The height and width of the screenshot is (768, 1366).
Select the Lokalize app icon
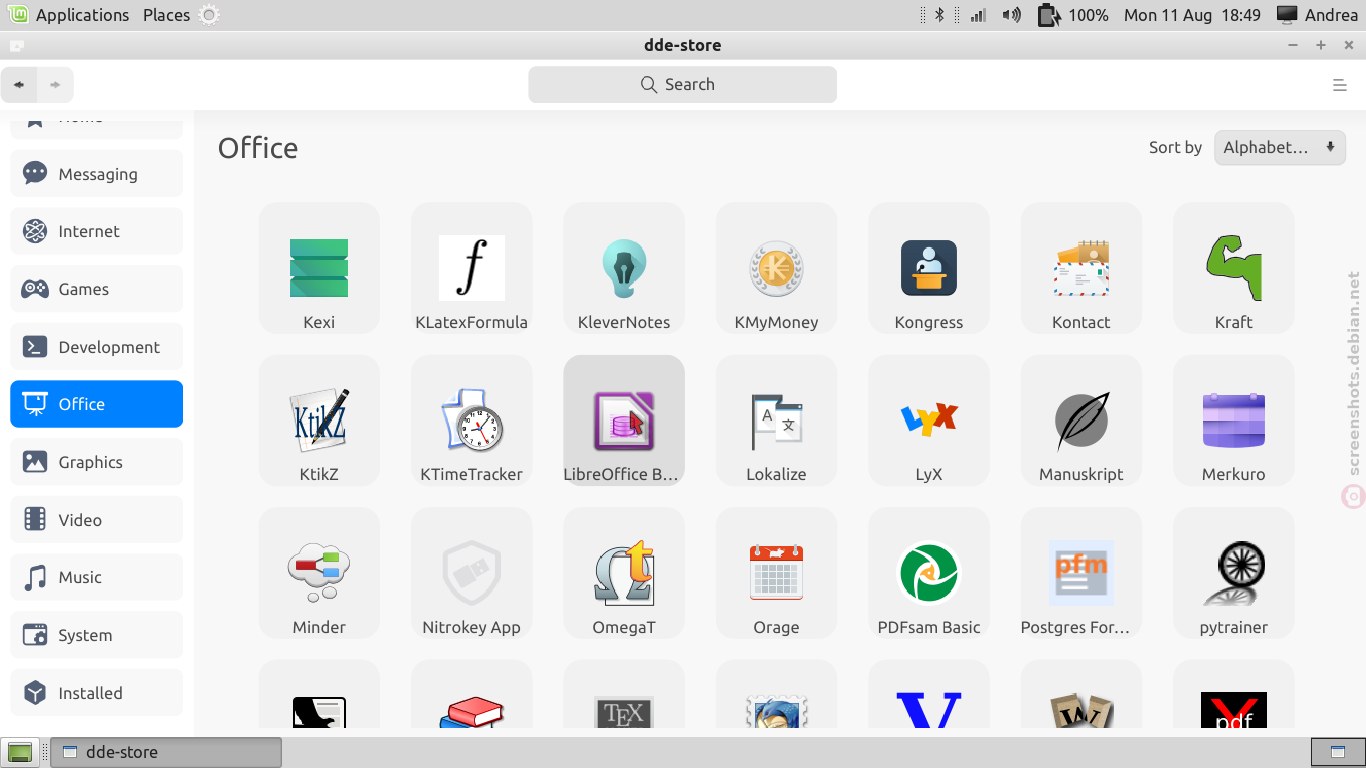(x=776, y=420)
